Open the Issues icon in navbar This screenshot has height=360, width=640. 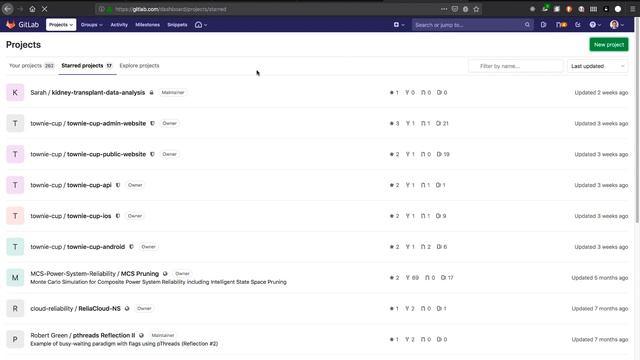544,25
